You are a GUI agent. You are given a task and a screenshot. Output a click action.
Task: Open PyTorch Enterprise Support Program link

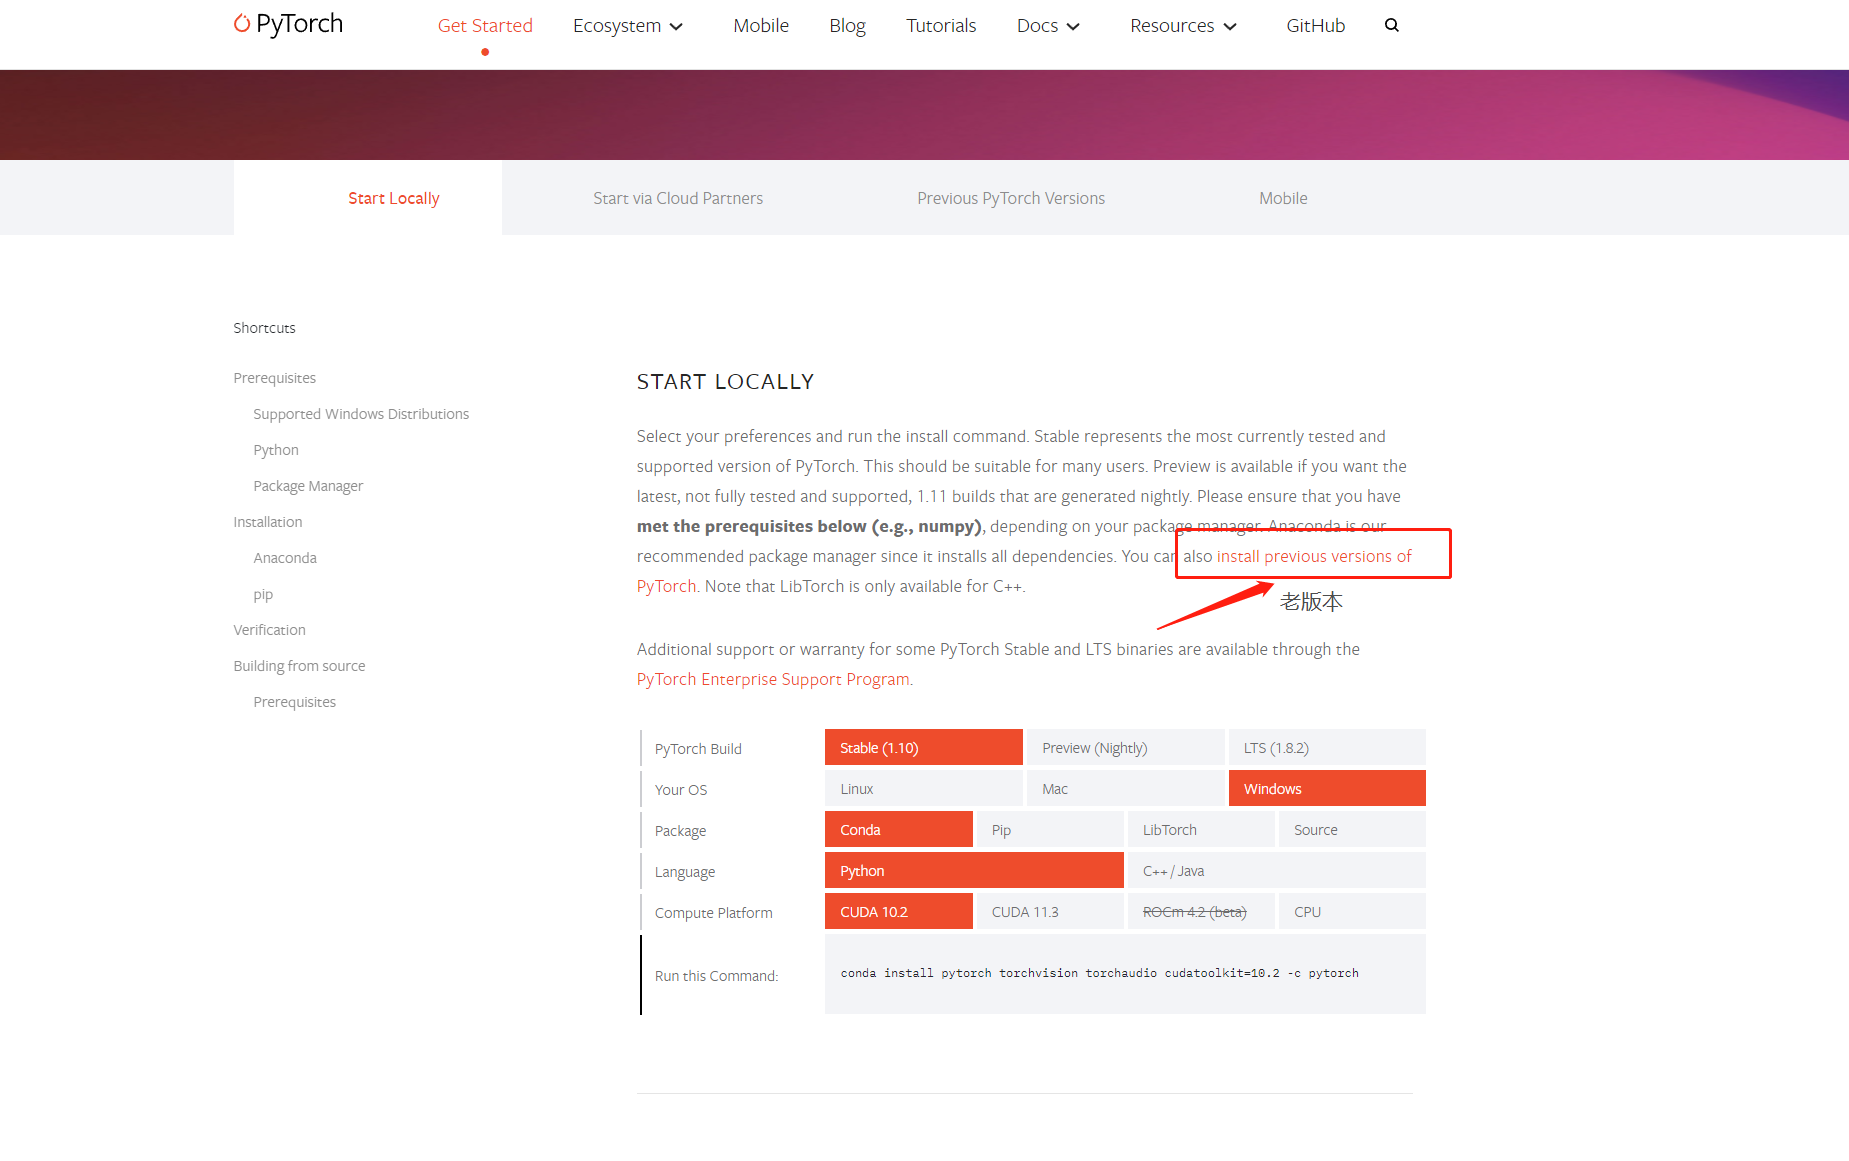tap(773, 679)
